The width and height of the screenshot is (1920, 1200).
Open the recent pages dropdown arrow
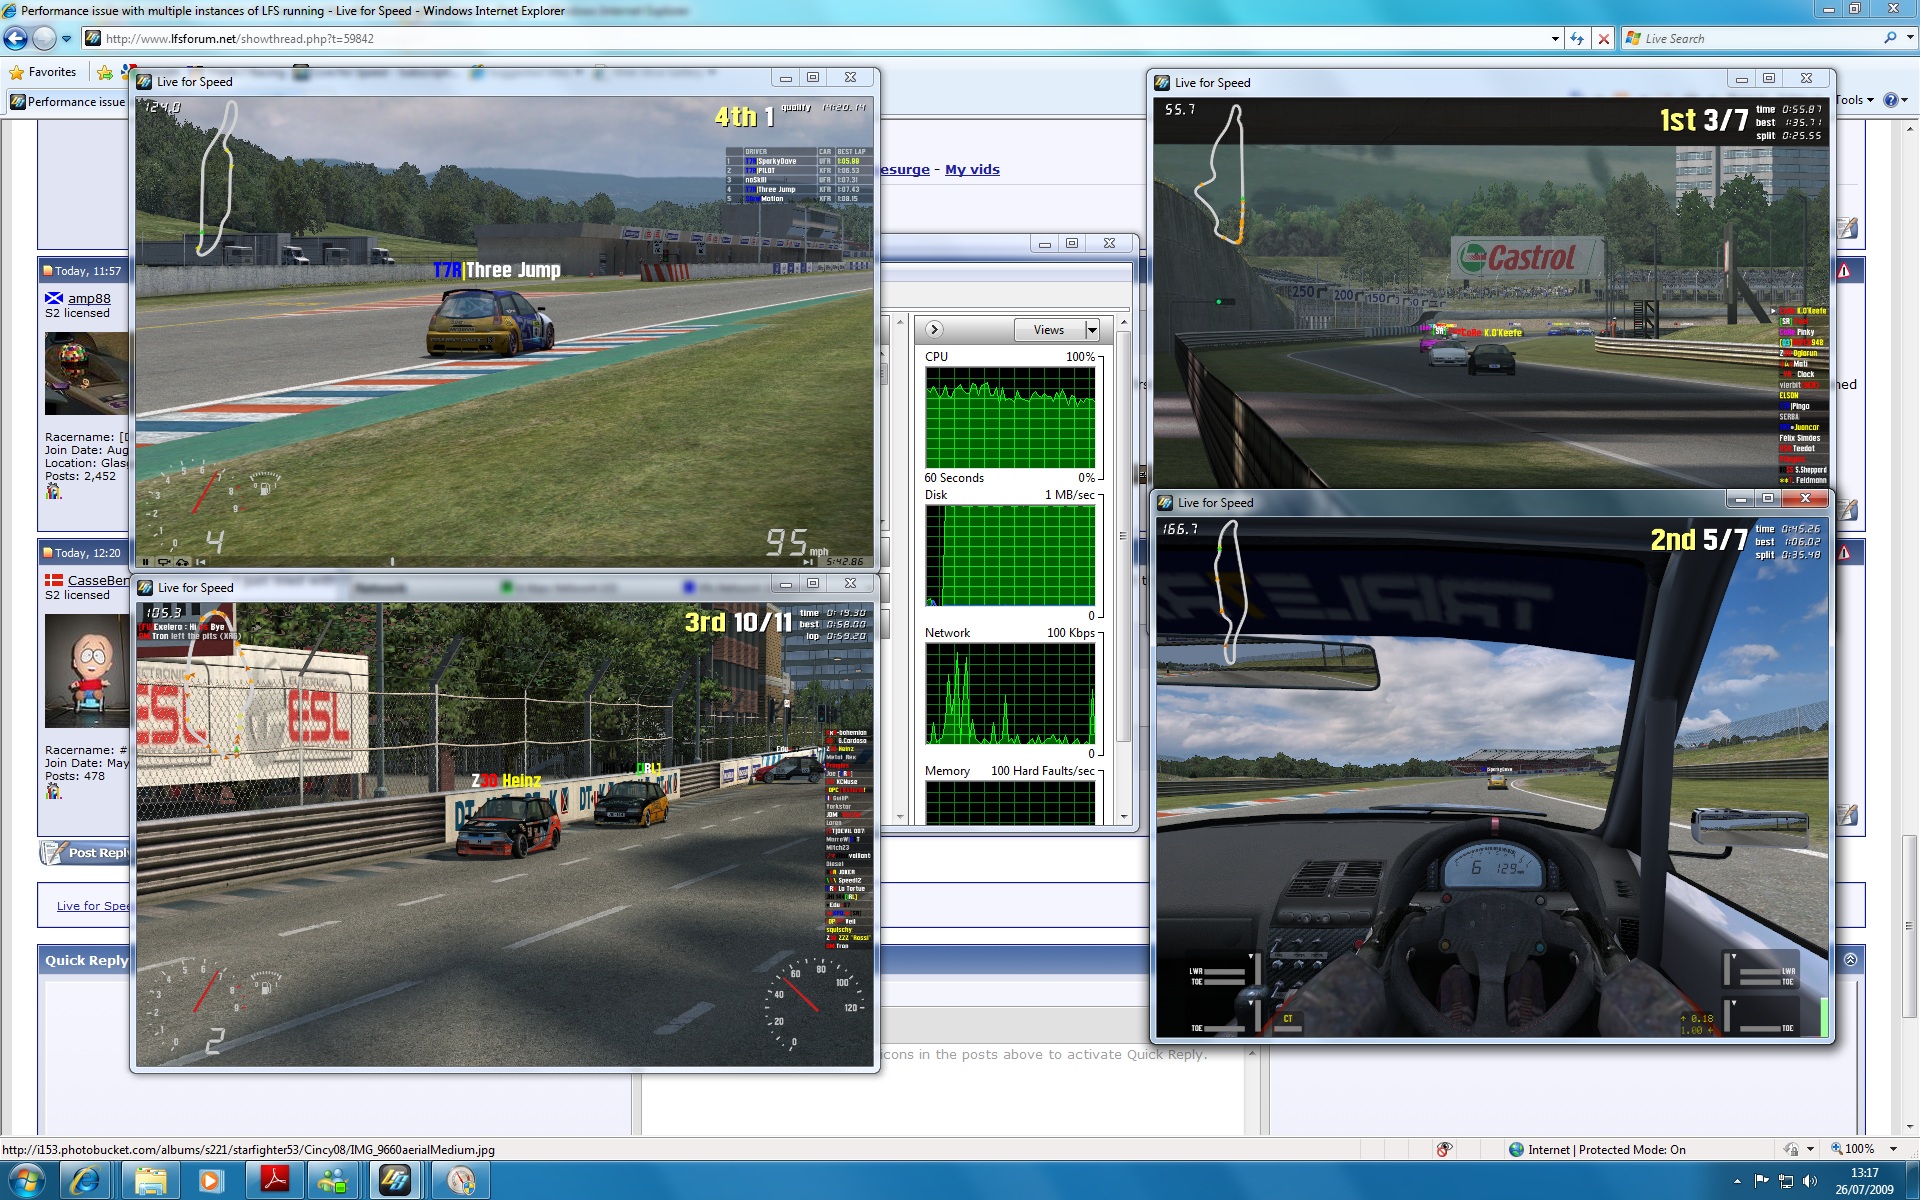coord(66,39)
